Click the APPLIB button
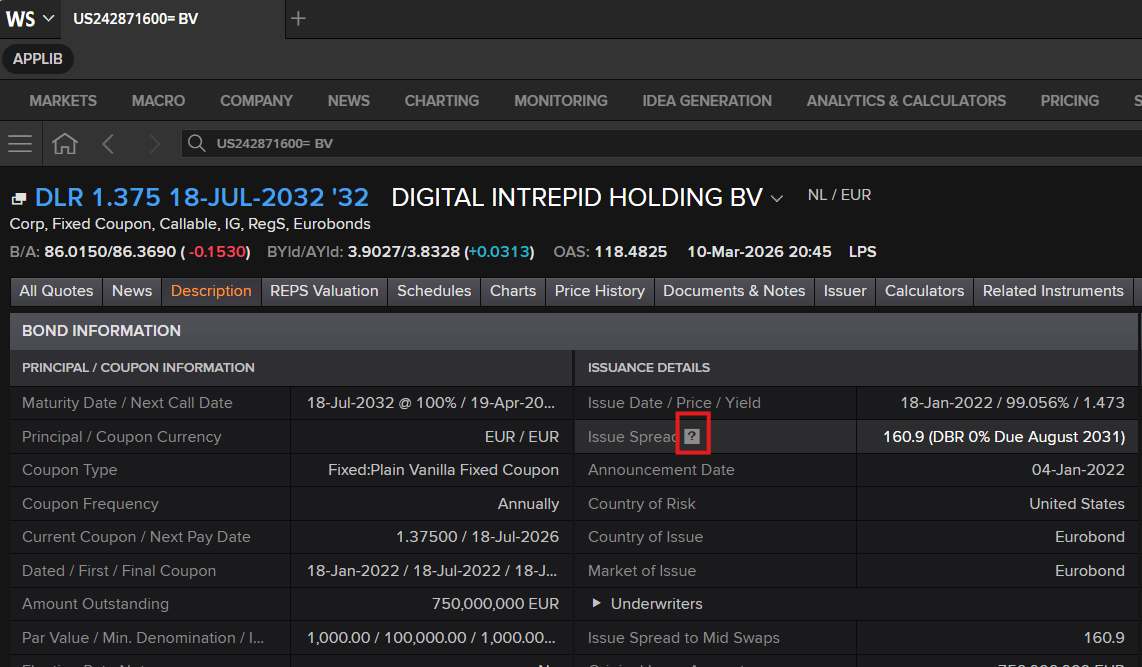1142x667 pixels. coord(38,59)
